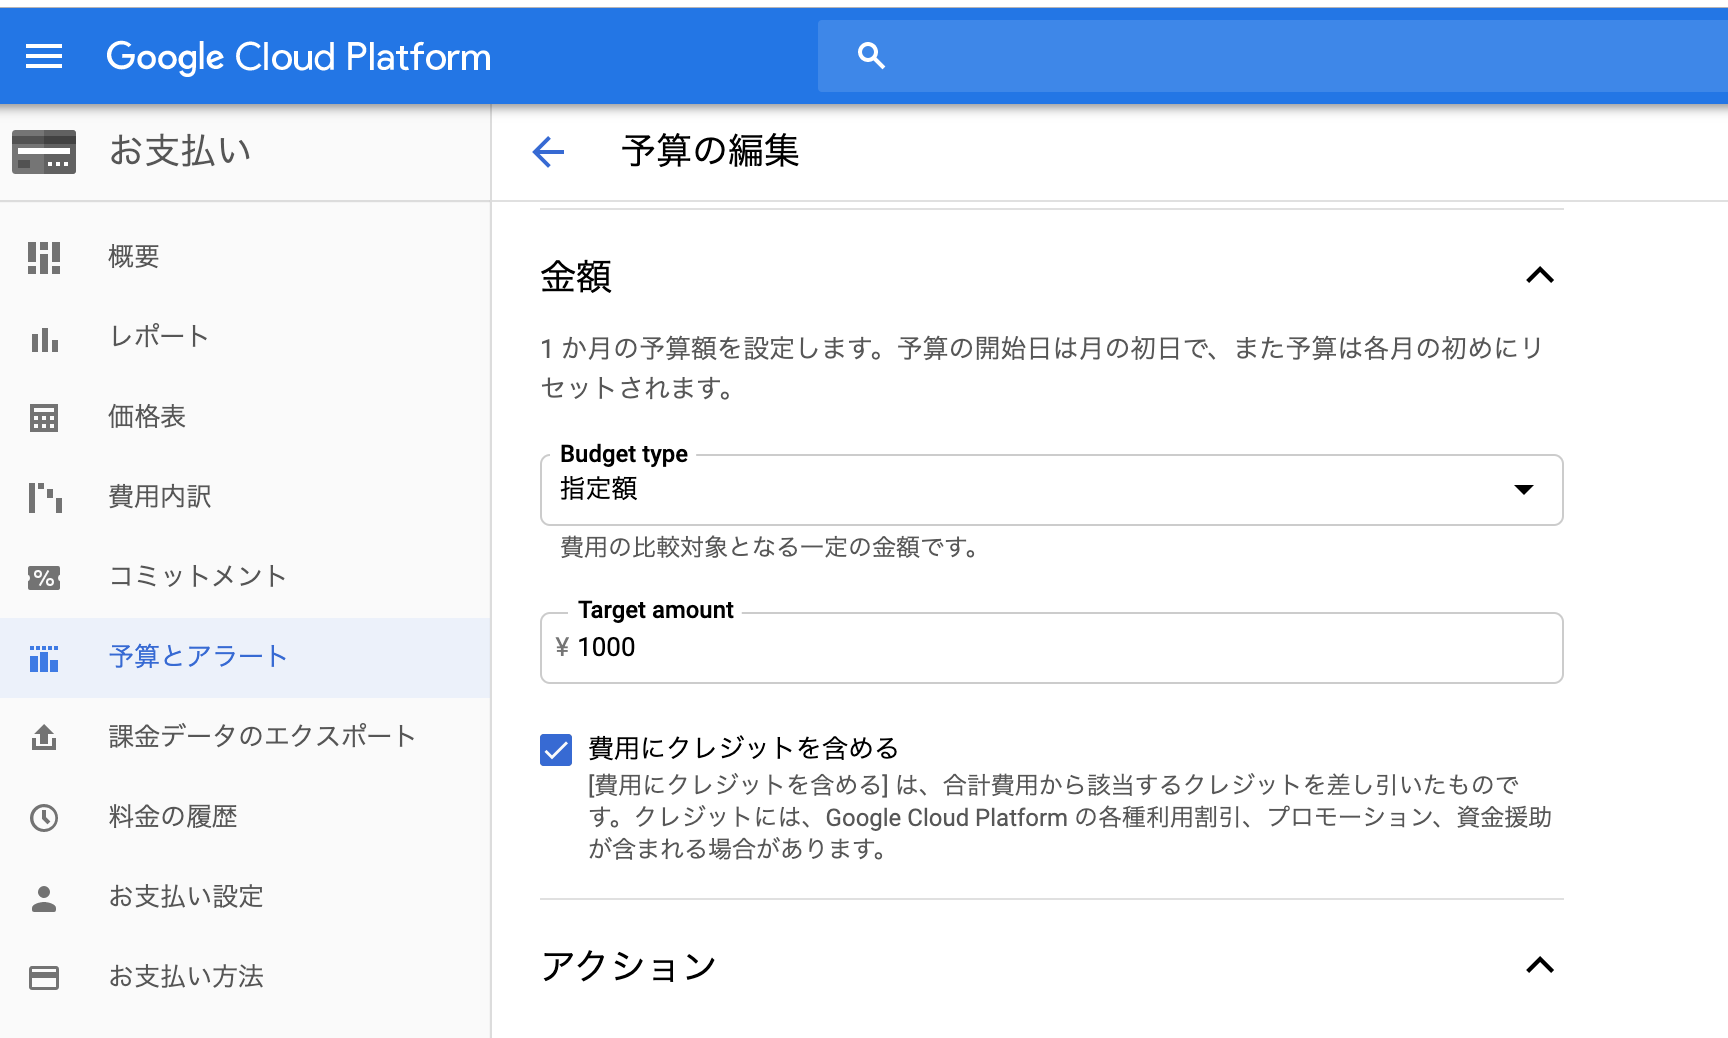Open the 概要 (Overview) section
Image resolution: width=1728 pixels, height=1038 pixels.
click(x=133, y=257)
